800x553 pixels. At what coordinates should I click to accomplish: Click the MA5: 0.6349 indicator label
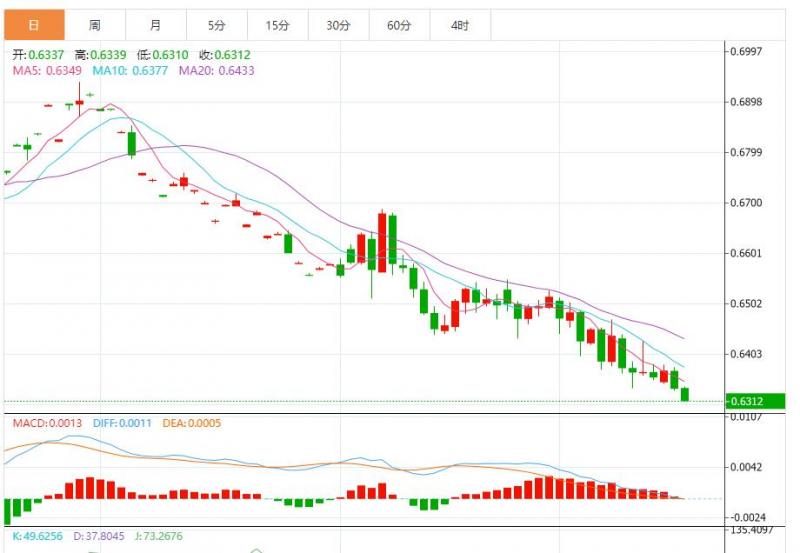point(47,70)
